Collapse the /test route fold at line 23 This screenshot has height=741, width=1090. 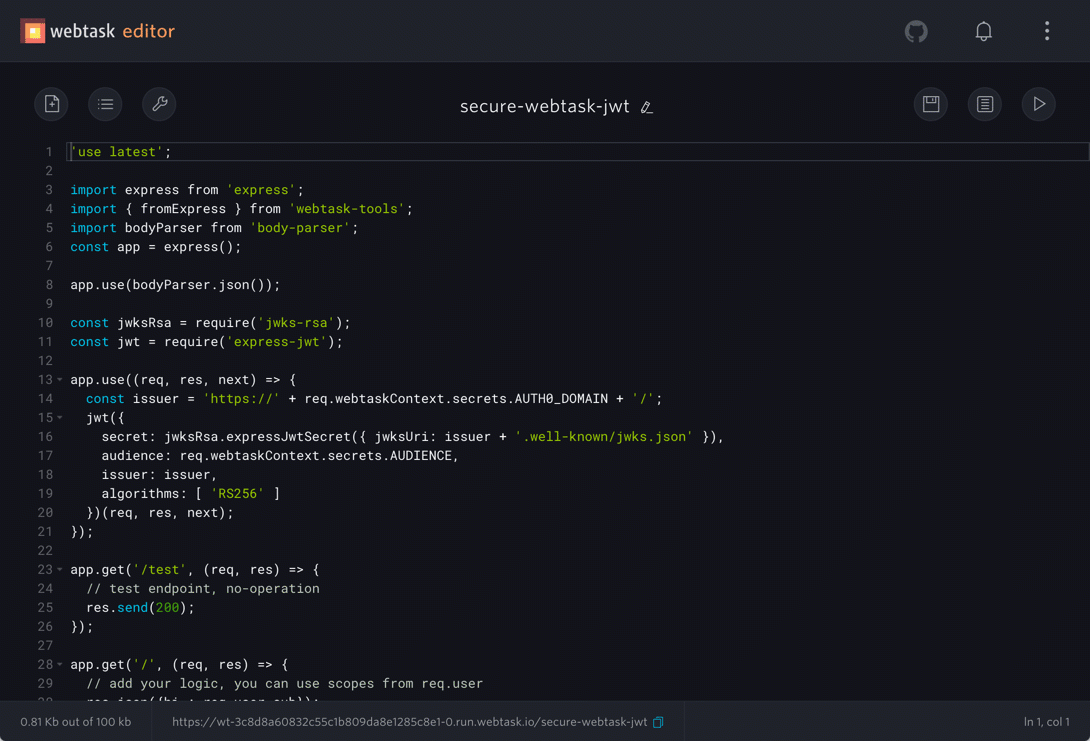60,569
